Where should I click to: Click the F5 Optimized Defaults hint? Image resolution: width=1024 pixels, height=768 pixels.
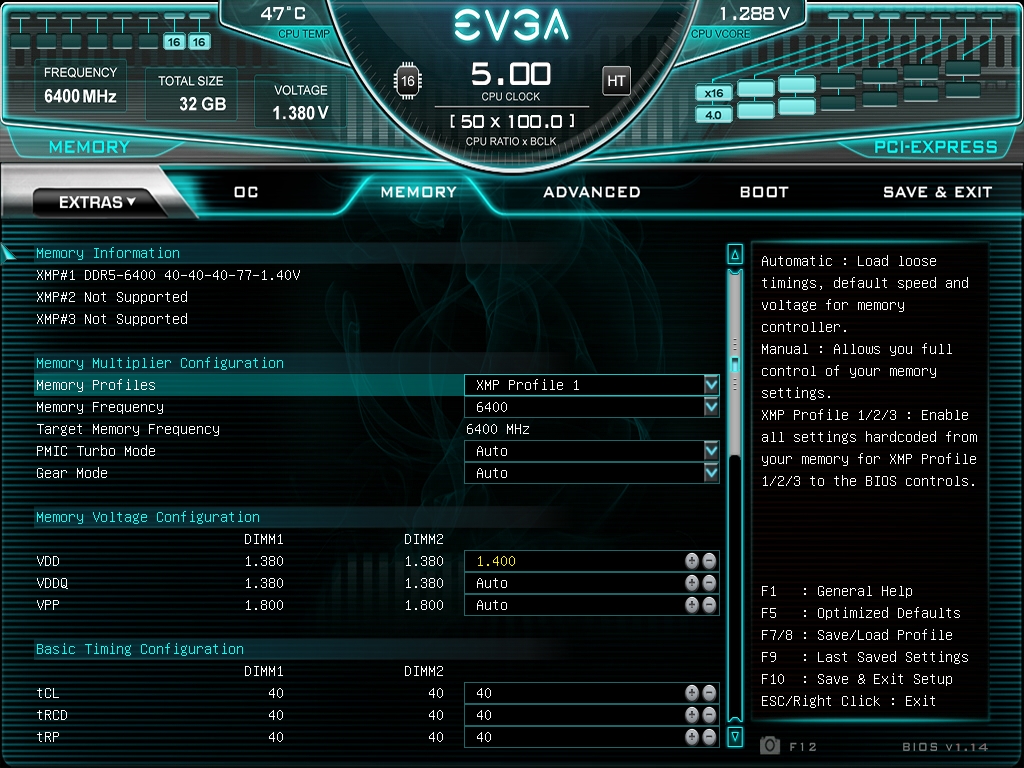861,613
